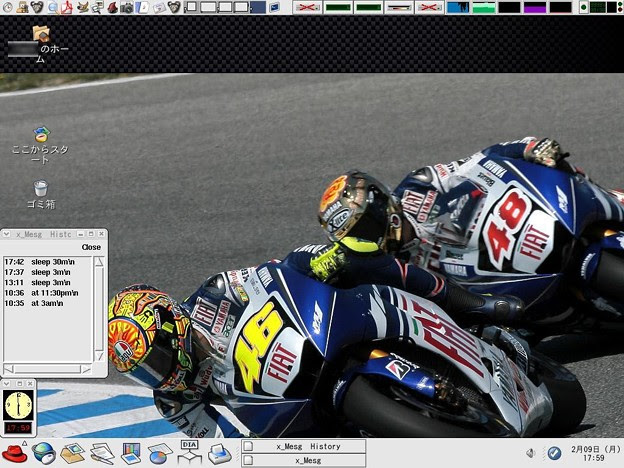Open the blue CPU graph monitor
This screenshot has width=624, height=468.
[458, 7]
